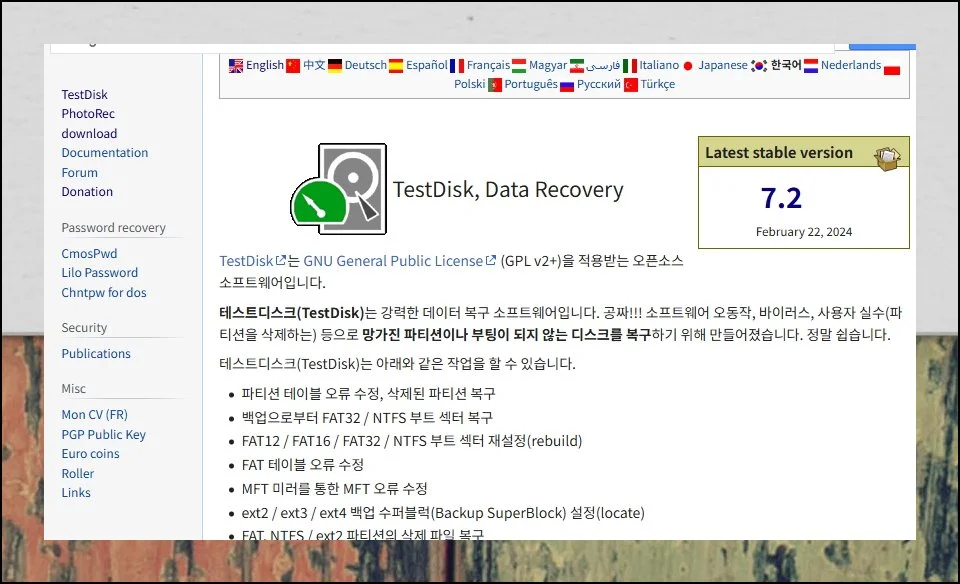Screen dimensions: 960x584
Task: Click the TestDisk hard drive logo image
Action: tap(339, 188)
